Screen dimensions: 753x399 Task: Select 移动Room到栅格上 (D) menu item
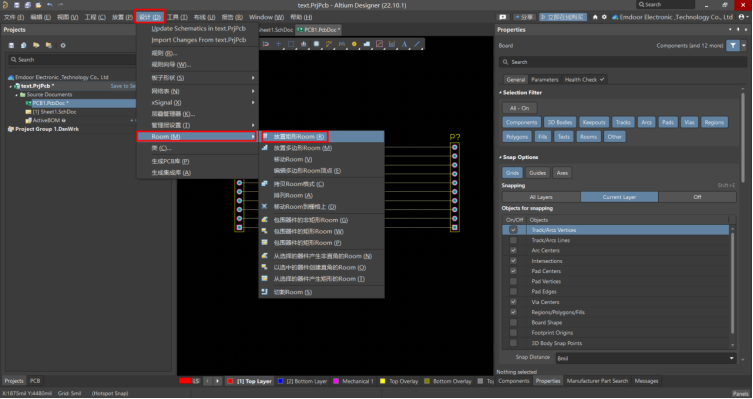click(322, 207)
